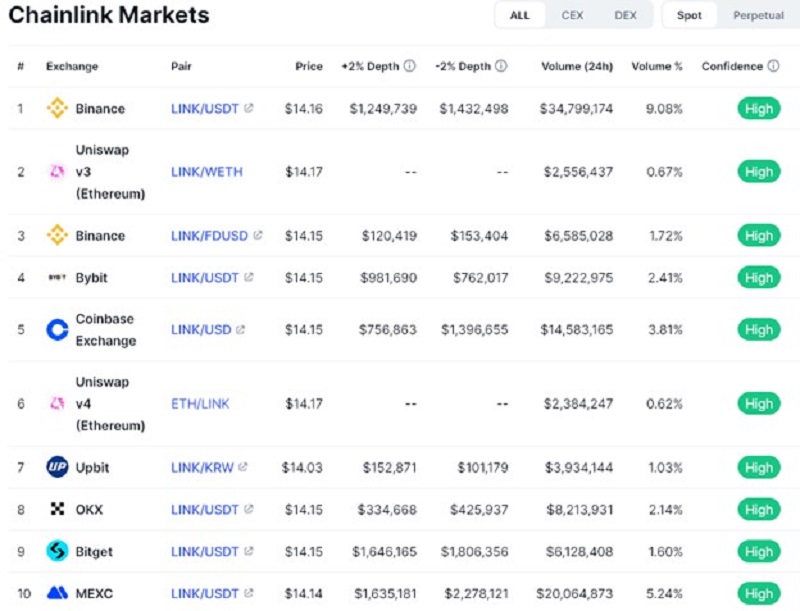Viewport: 800px width, 611px height.
Task: Click the Coinbase Exchange name
Action: [106, 329]
